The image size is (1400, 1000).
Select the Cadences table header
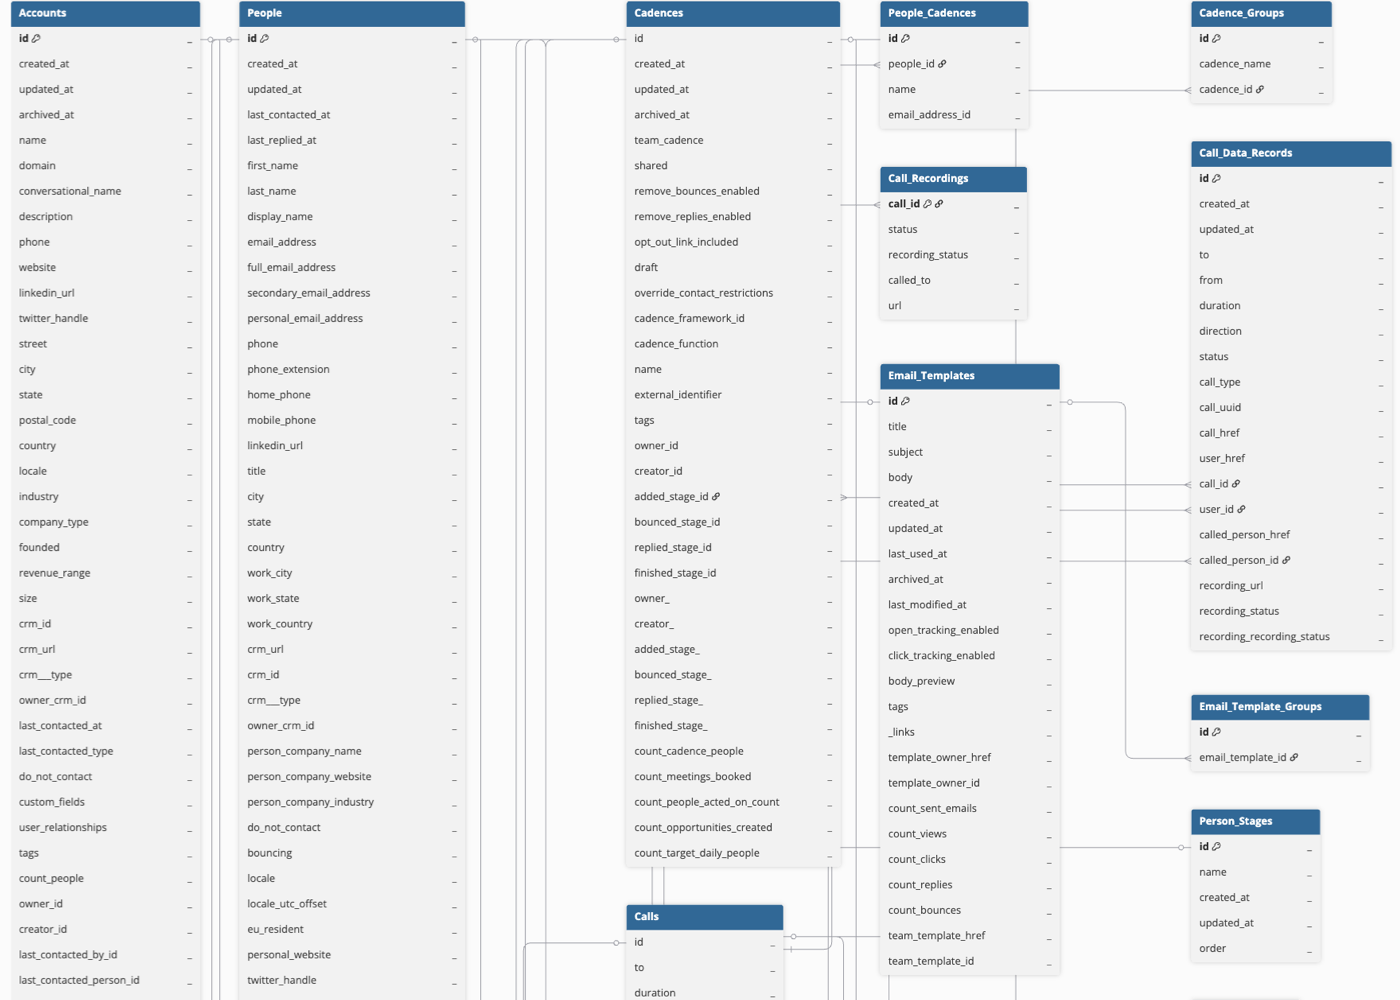tap(732, 14)
